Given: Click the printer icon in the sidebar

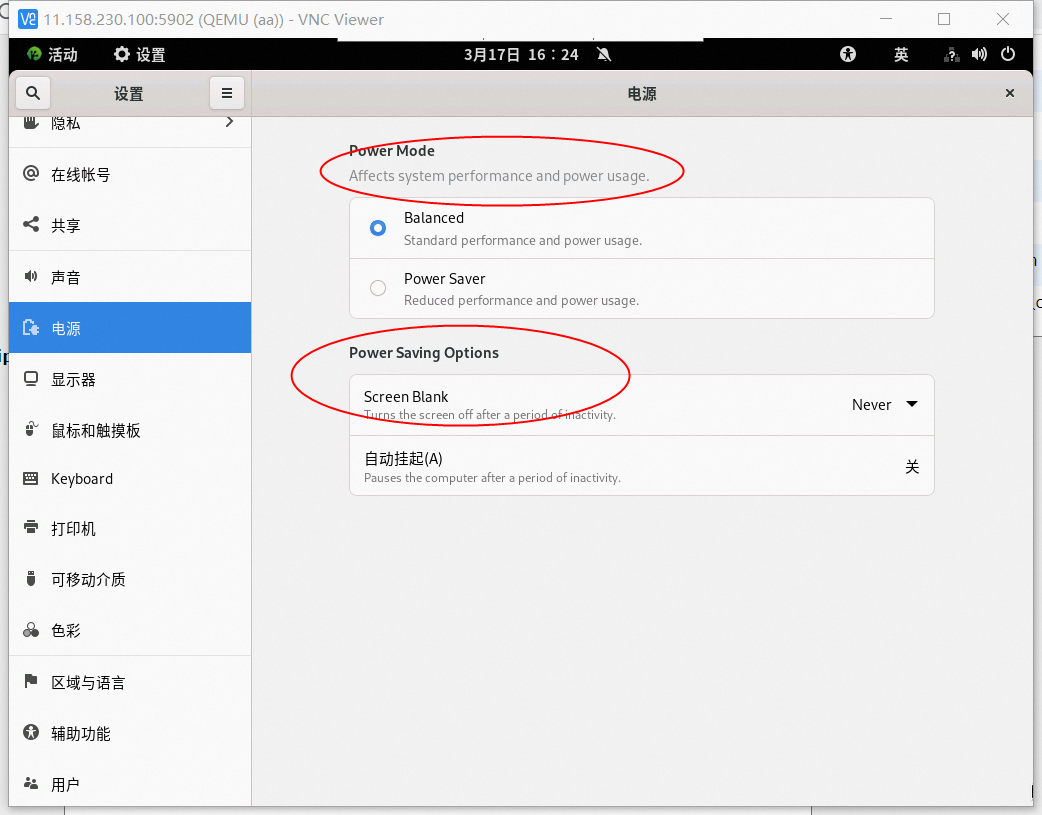Looking at the screenshot, I should (x=31, y=528).
